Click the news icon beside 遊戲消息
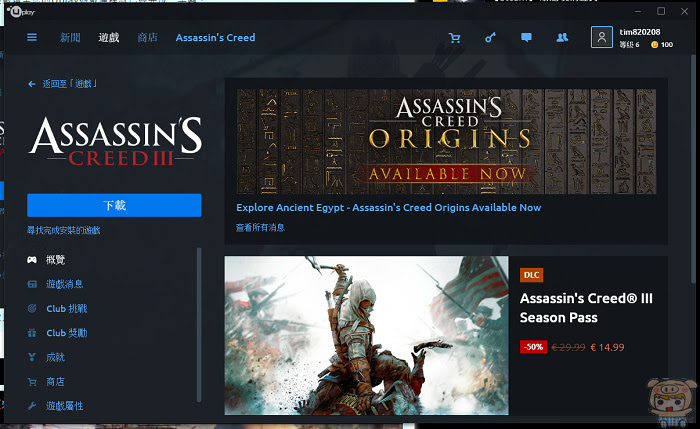700x429 pixels. 32,284
